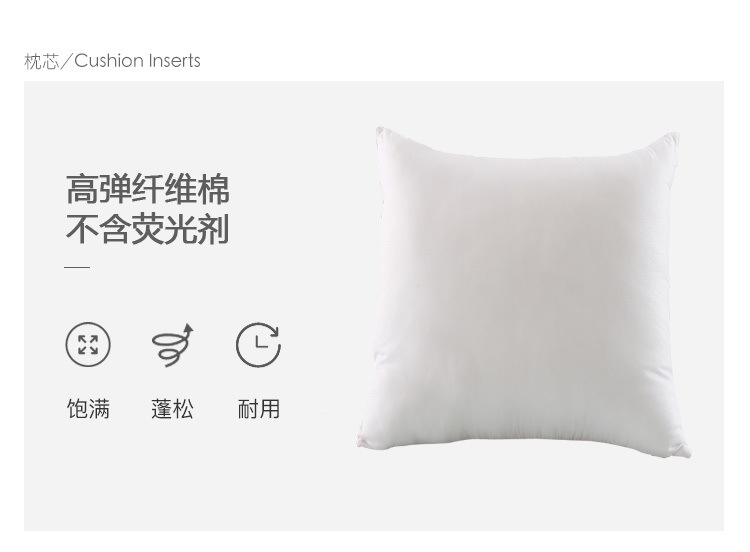
Task: Click the 枕芯 section title characters
Action: (41, 61)
